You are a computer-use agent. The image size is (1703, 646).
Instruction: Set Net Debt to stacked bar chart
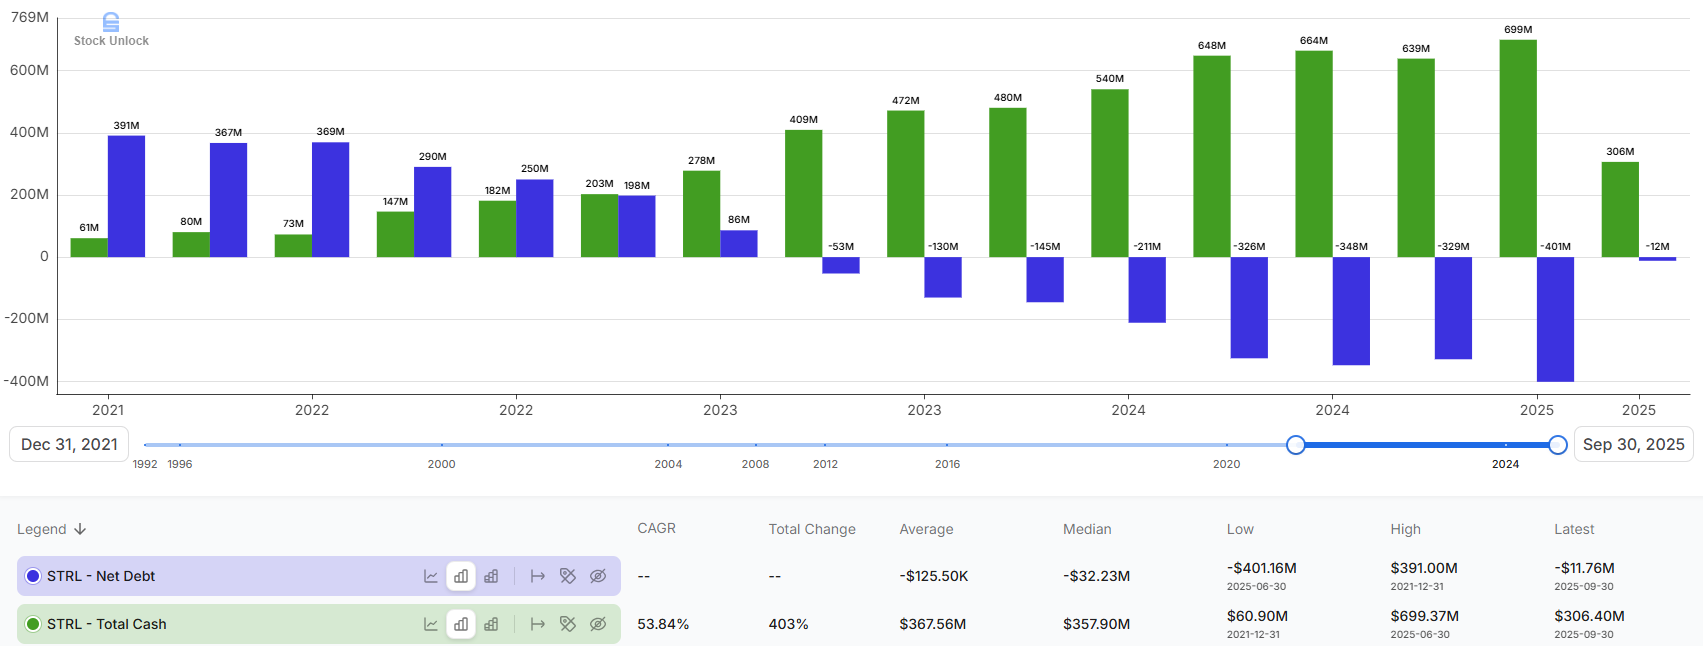pos(491,576)
